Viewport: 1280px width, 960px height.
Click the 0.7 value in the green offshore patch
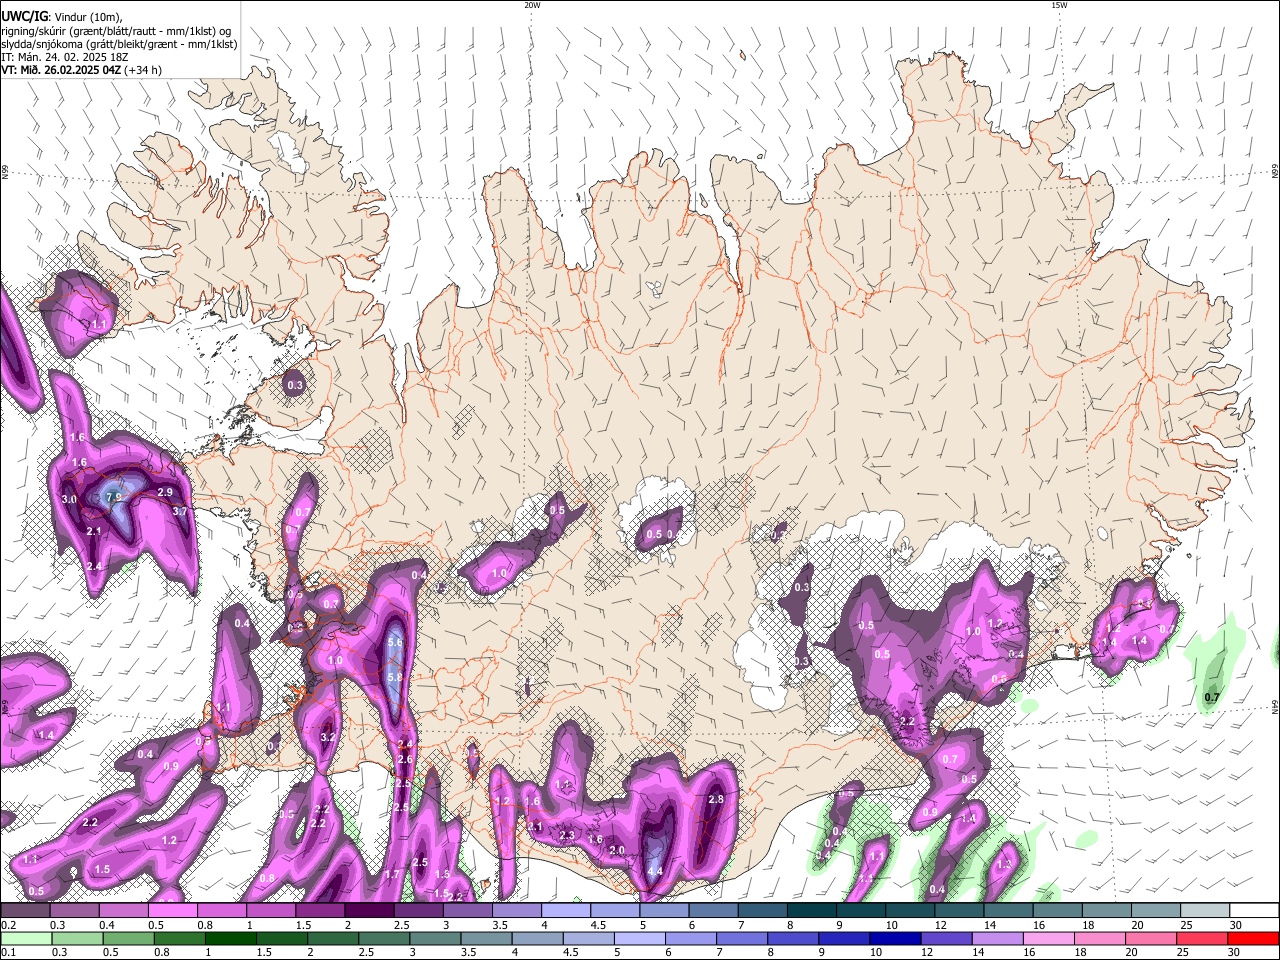[1212, 697]
